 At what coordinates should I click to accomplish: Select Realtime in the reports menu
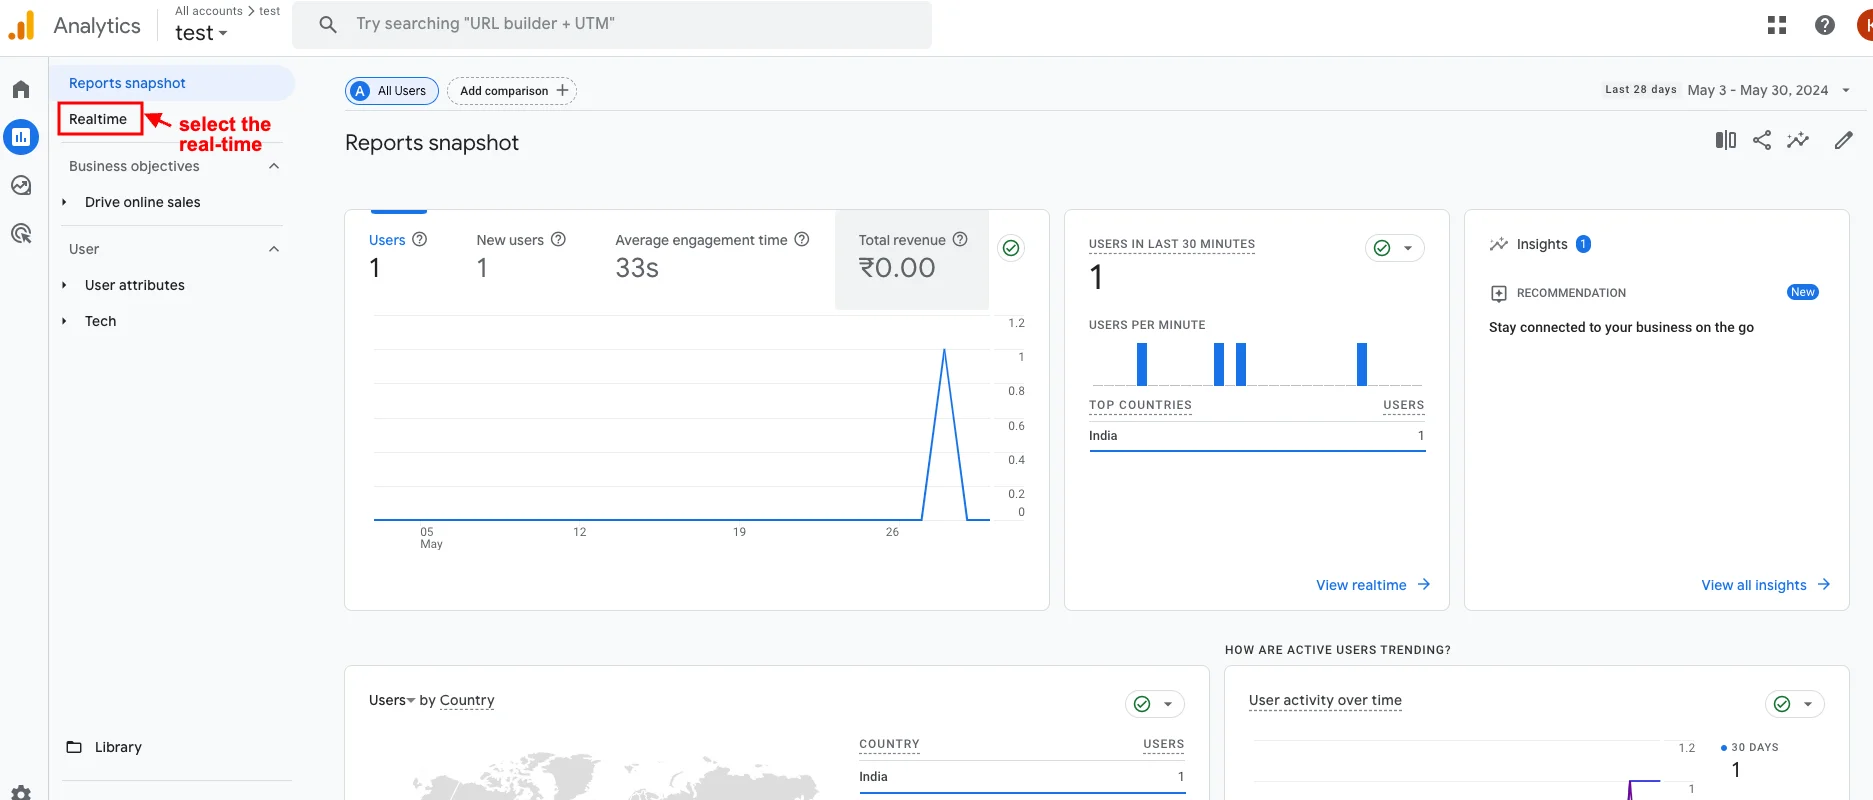(x=98, y=119)
